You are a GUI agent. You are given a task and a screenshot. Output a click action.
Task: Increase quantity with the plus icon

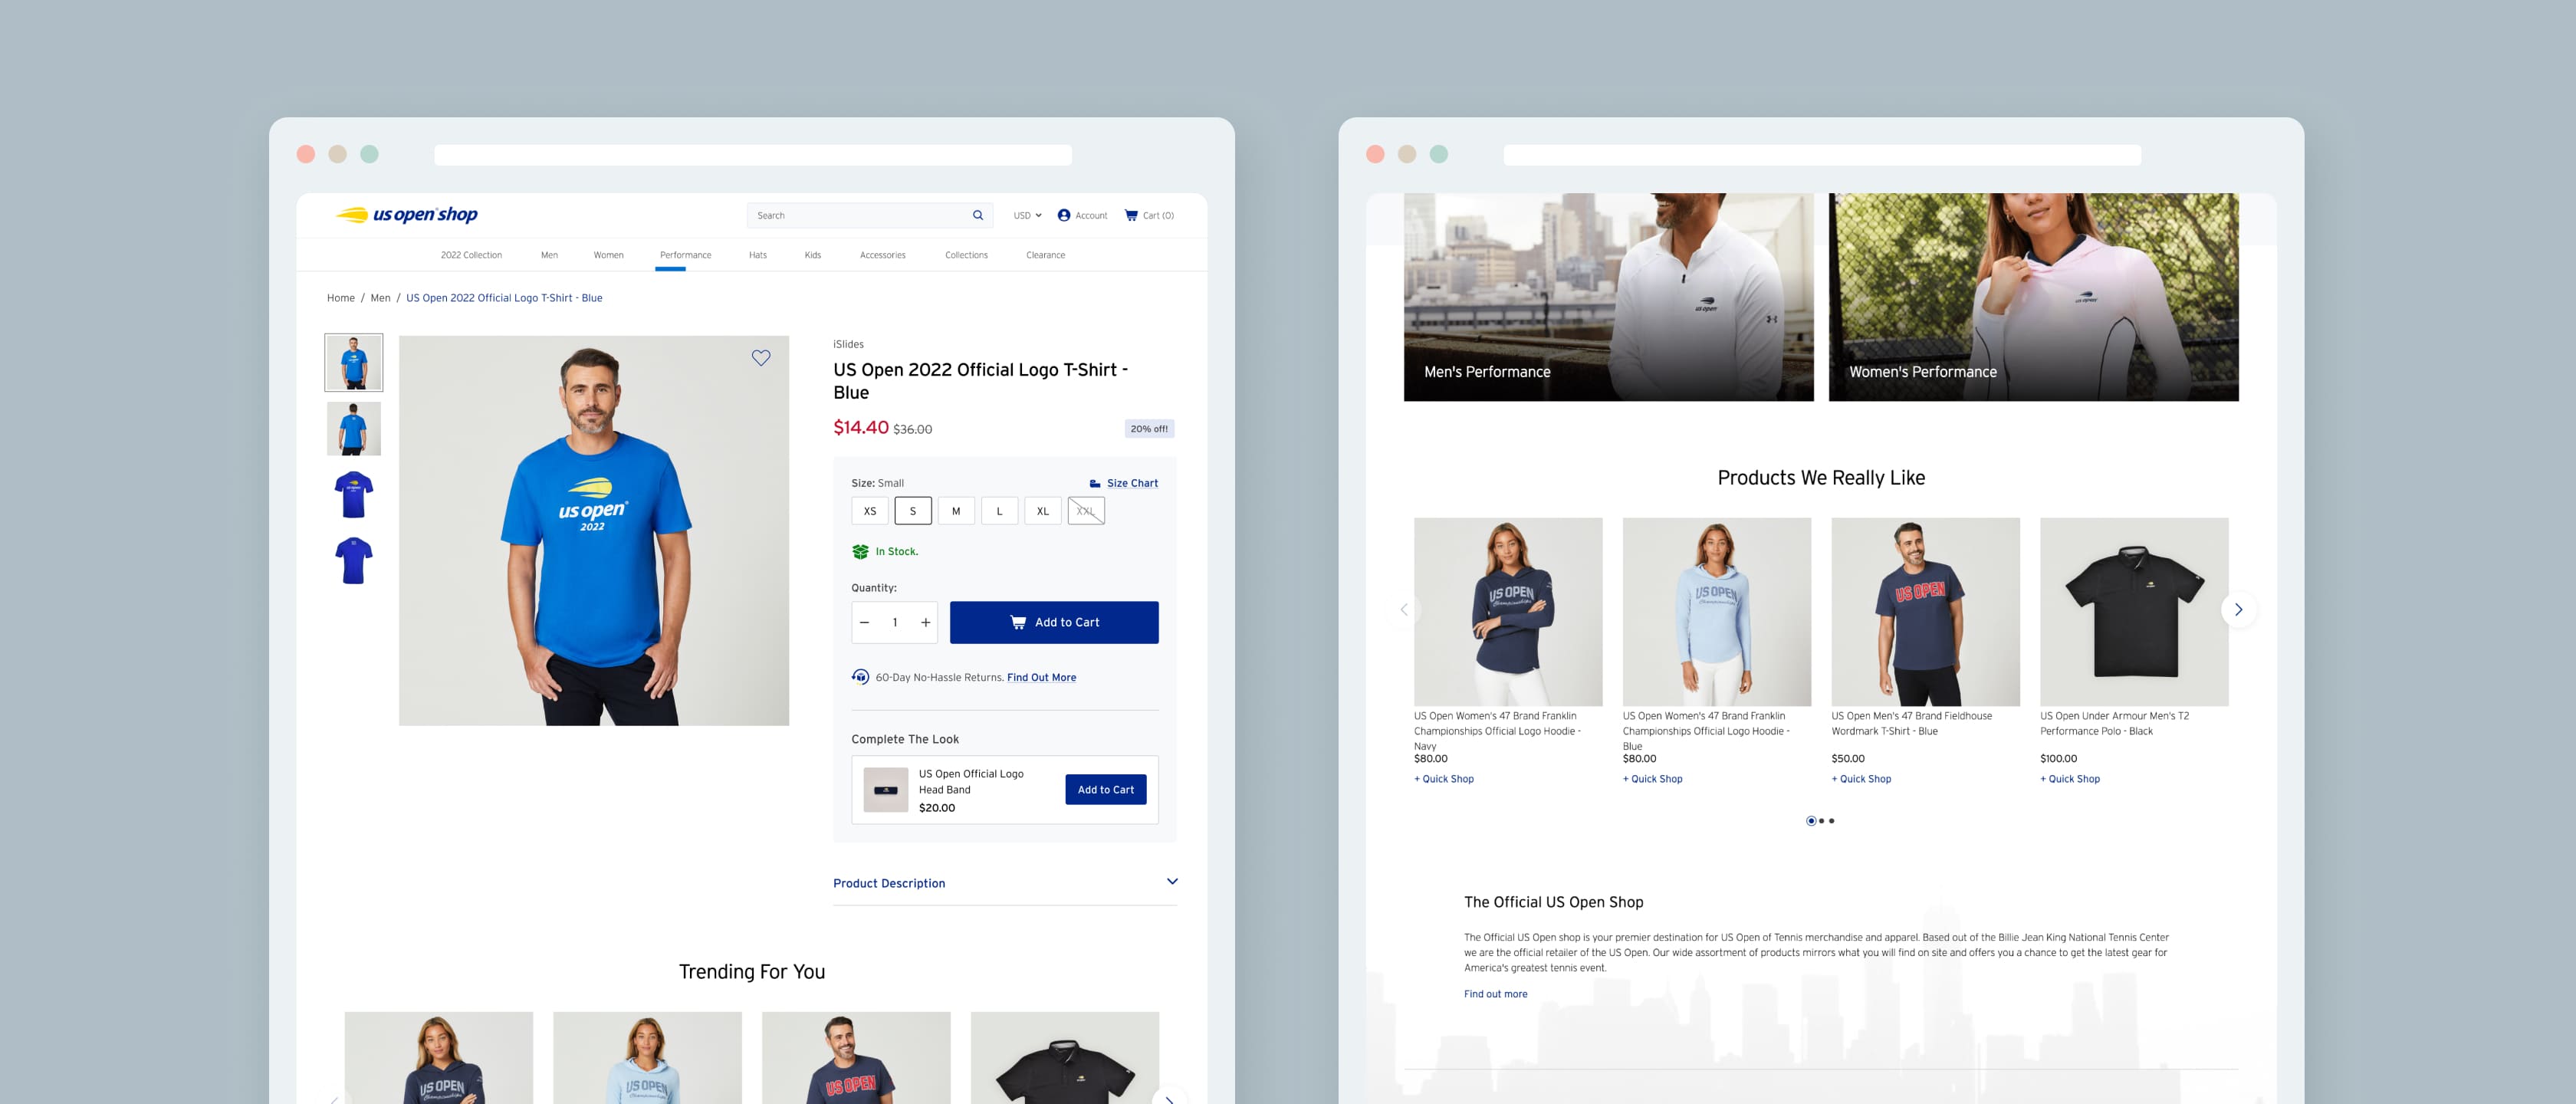926,622
